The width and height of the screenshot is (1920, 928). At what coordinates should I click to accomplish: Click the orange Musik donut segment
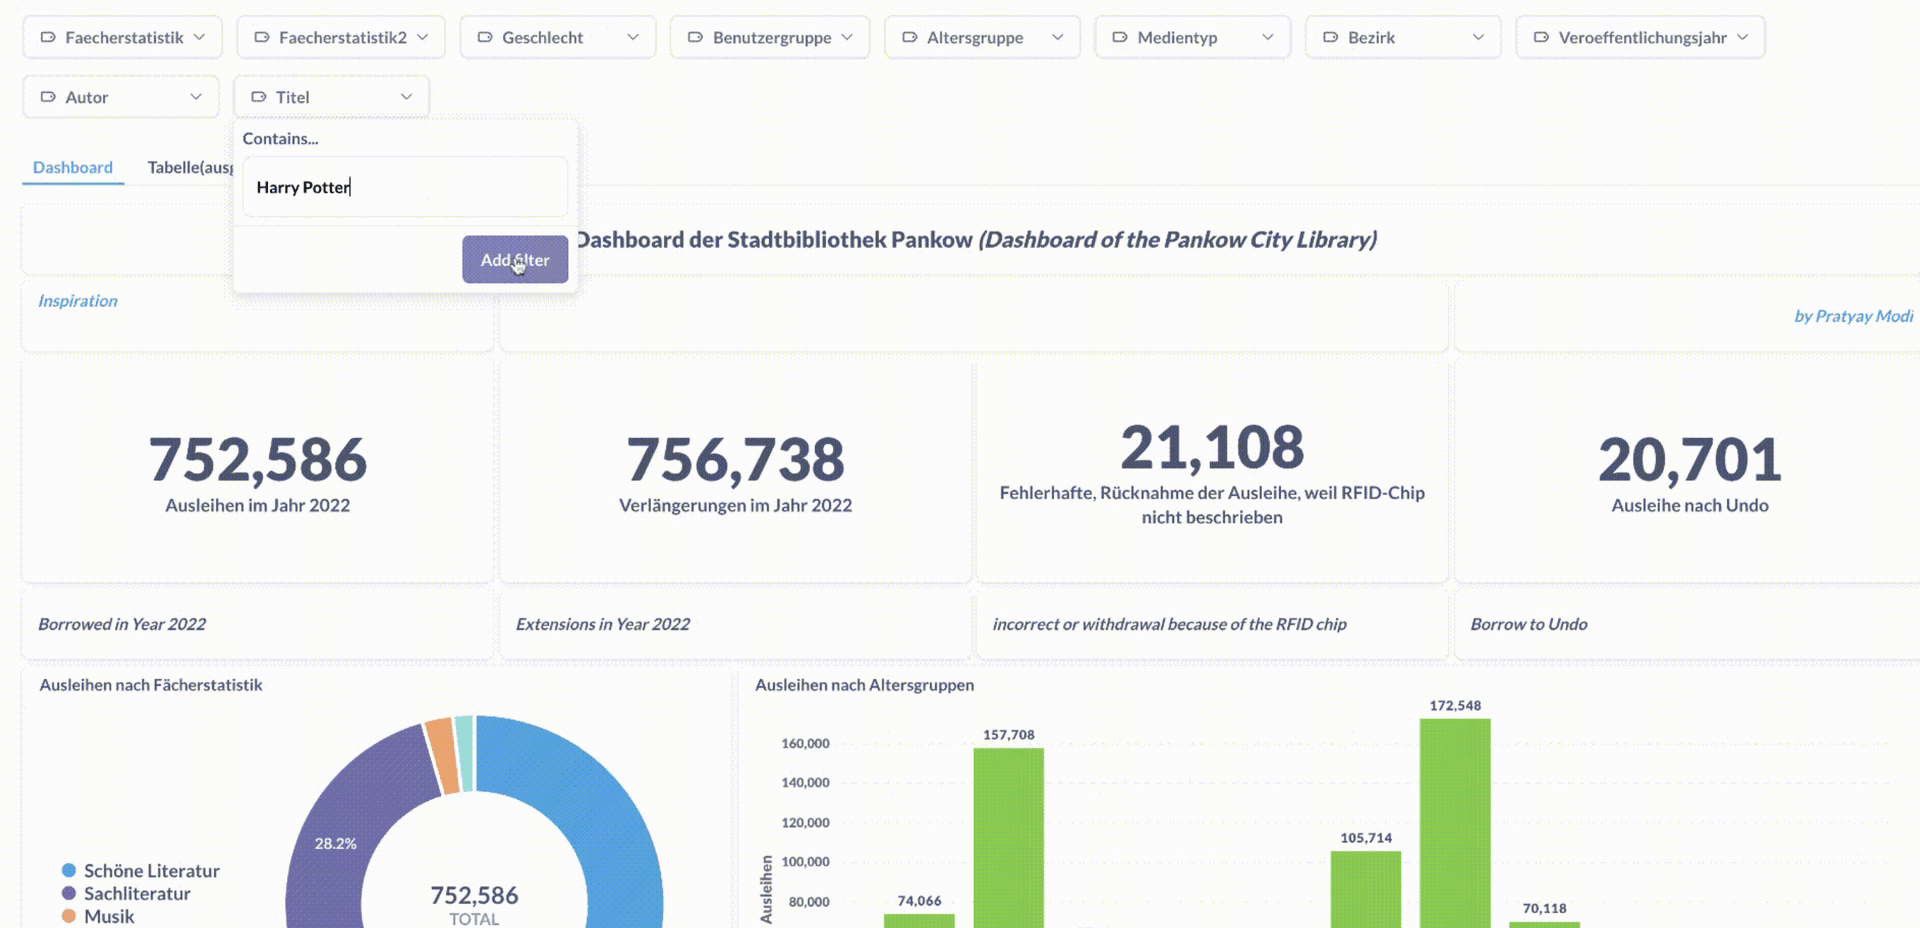point(440,756)
